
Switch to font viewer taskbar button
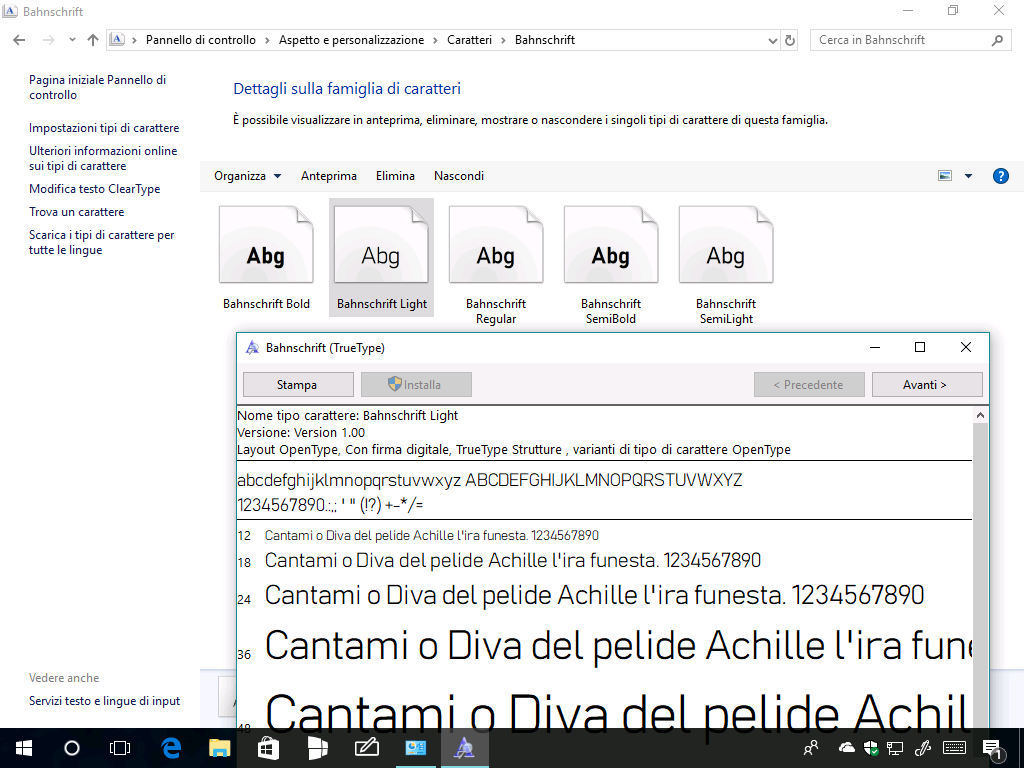[x=464, y=748]
